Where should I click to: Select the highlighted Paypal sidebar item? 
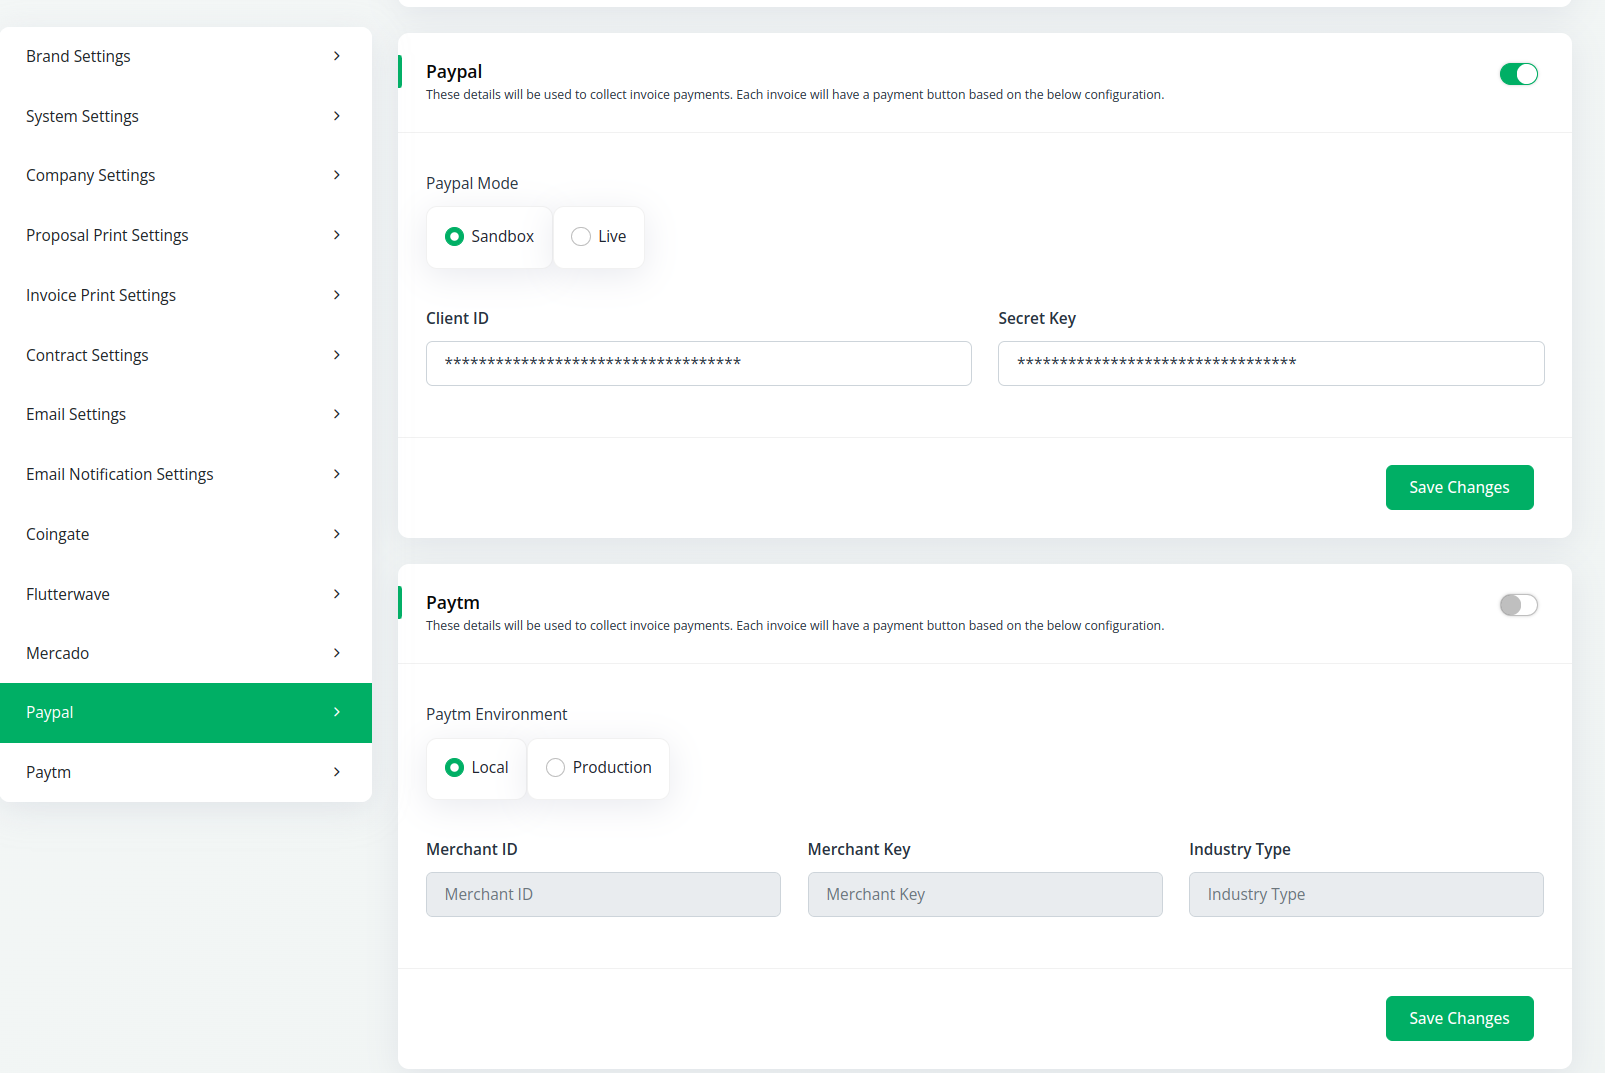[186, 713]
